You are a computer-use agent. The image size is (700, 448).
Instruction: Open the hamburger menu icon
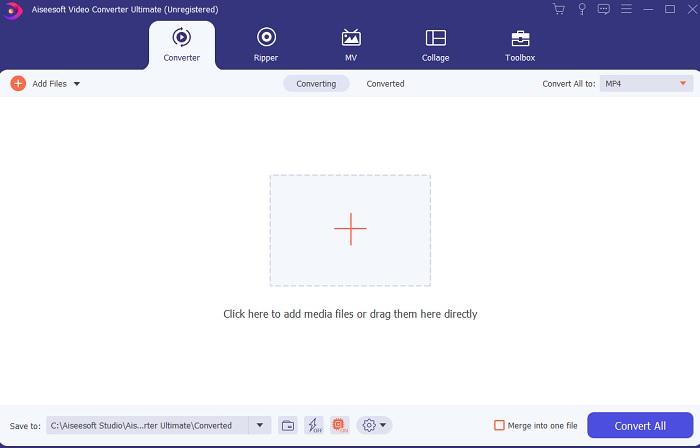(x=626, y=9)
